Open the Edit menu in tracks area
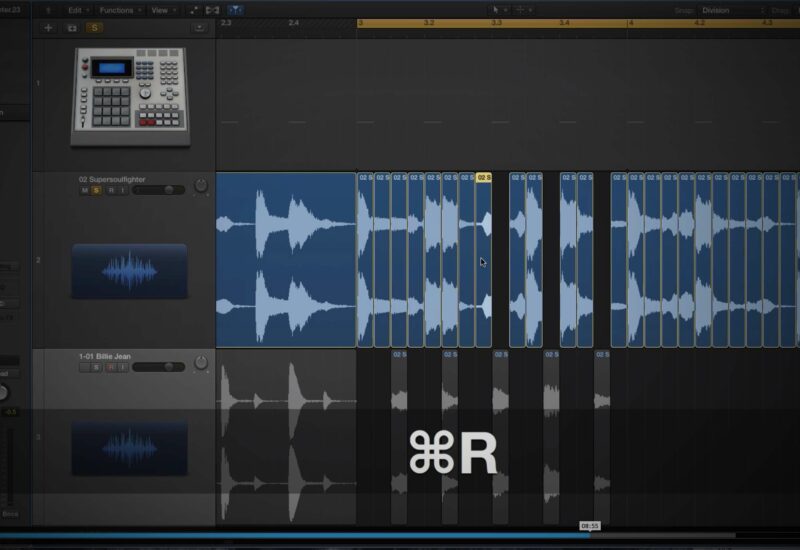The height and width of the screenshot is (550, 800). [78, 10]
